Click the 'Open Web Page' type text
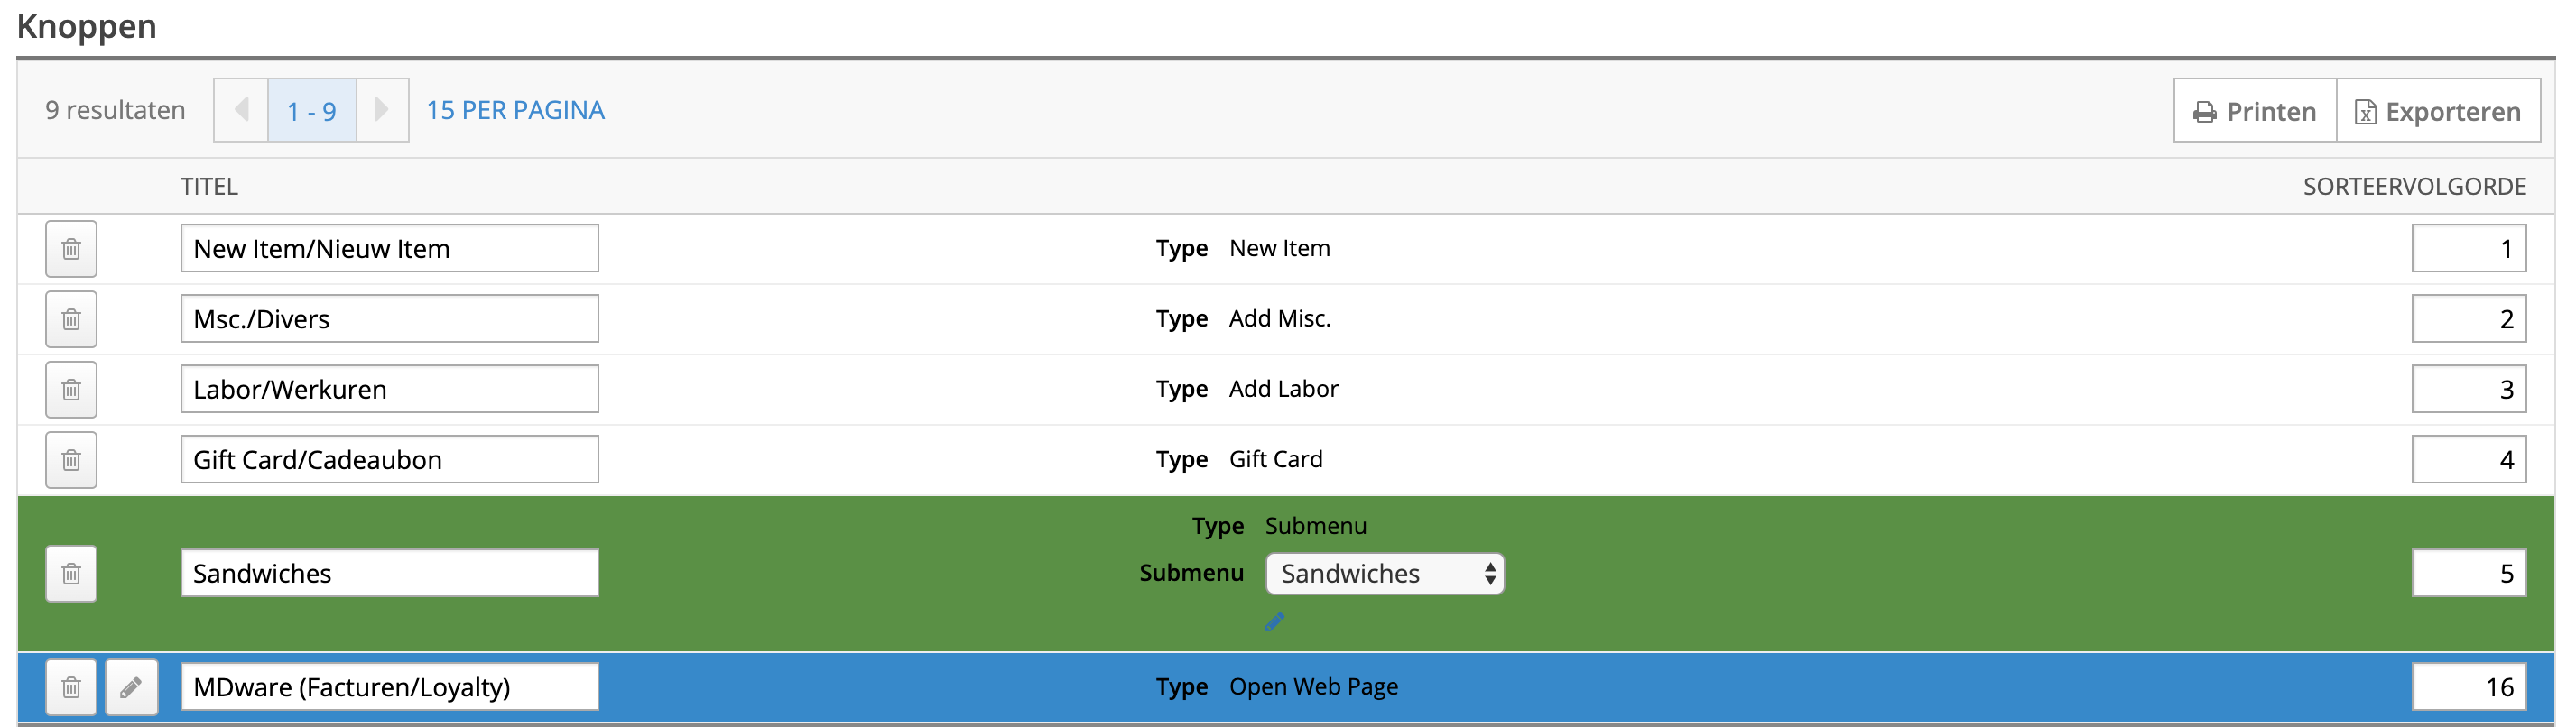 1313,686
